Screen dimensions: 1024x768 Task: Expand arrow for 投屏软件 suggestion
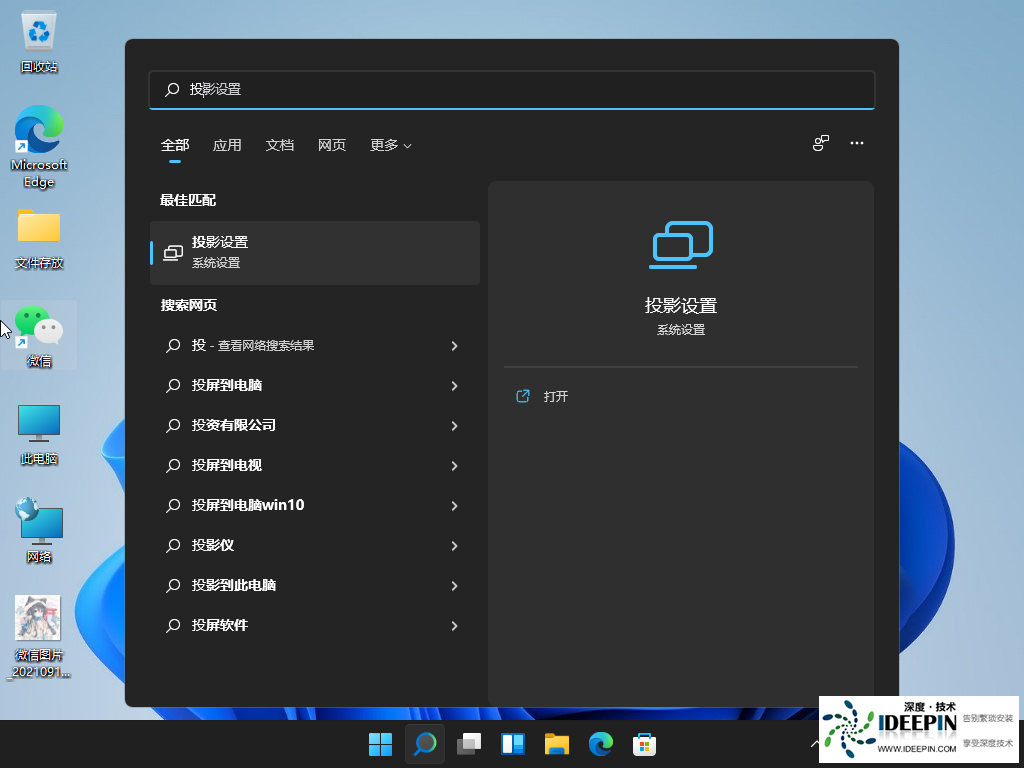455,626
